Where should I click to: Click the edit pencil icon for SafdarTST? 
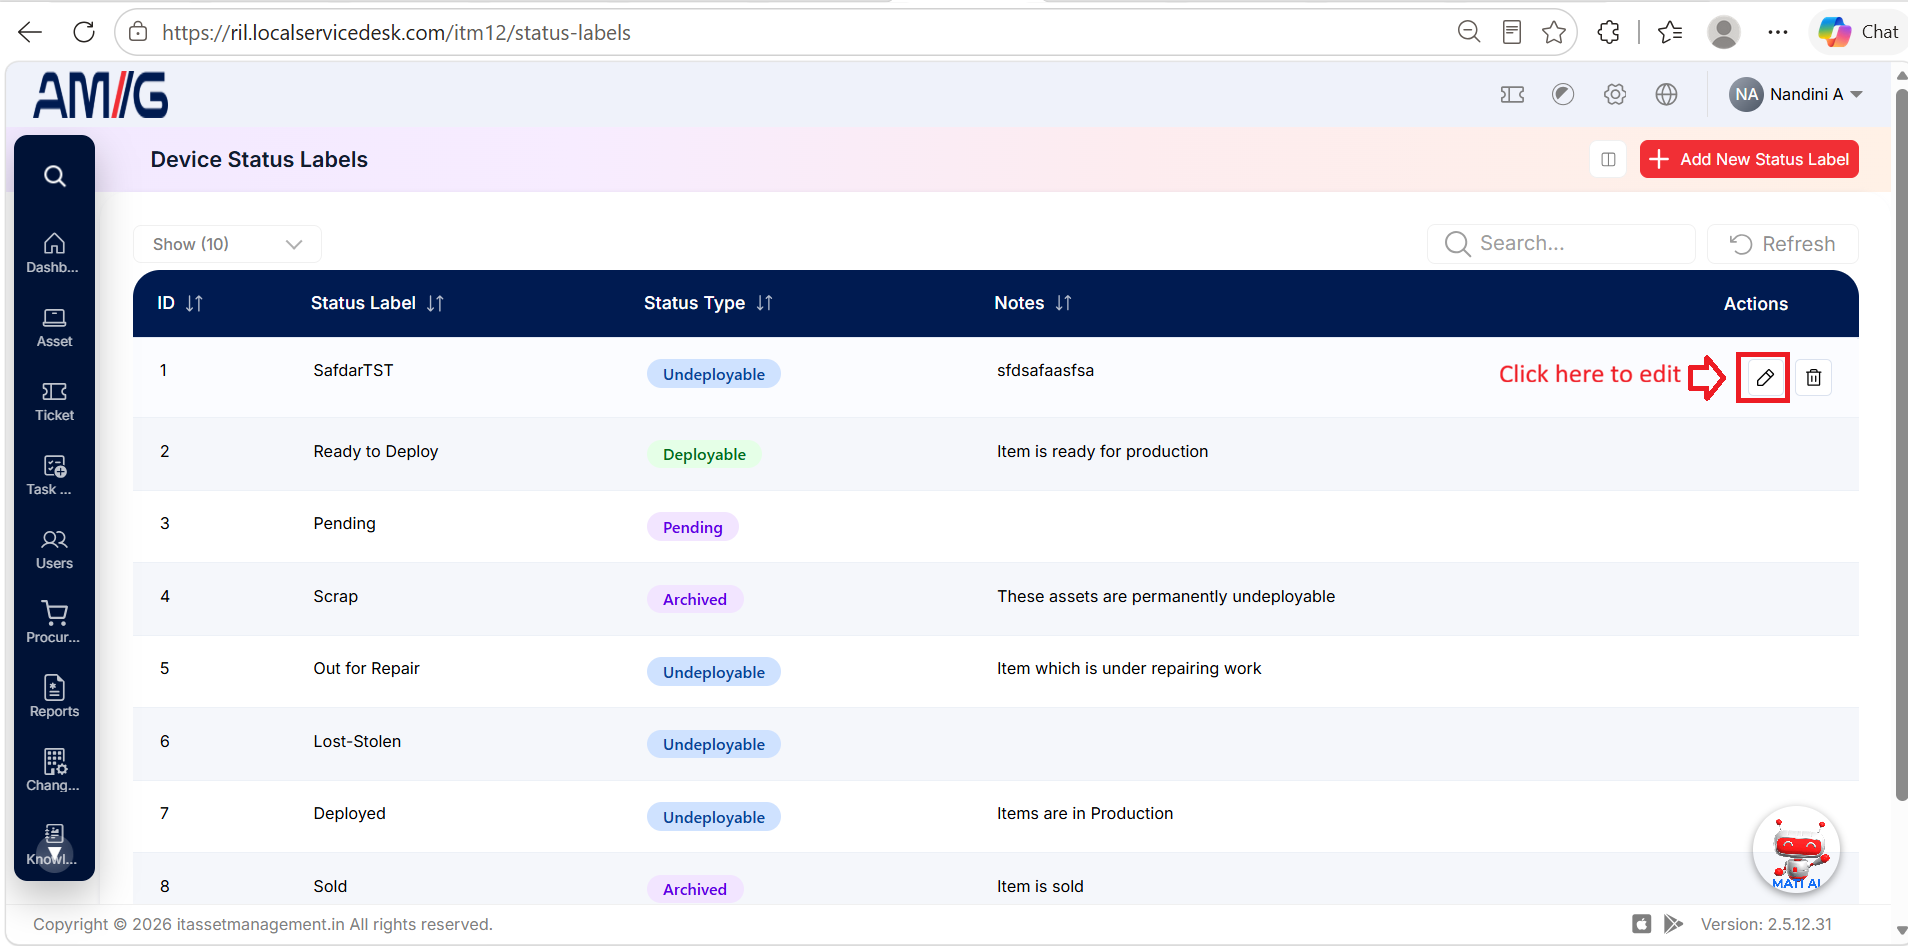tap(1764, 378)
